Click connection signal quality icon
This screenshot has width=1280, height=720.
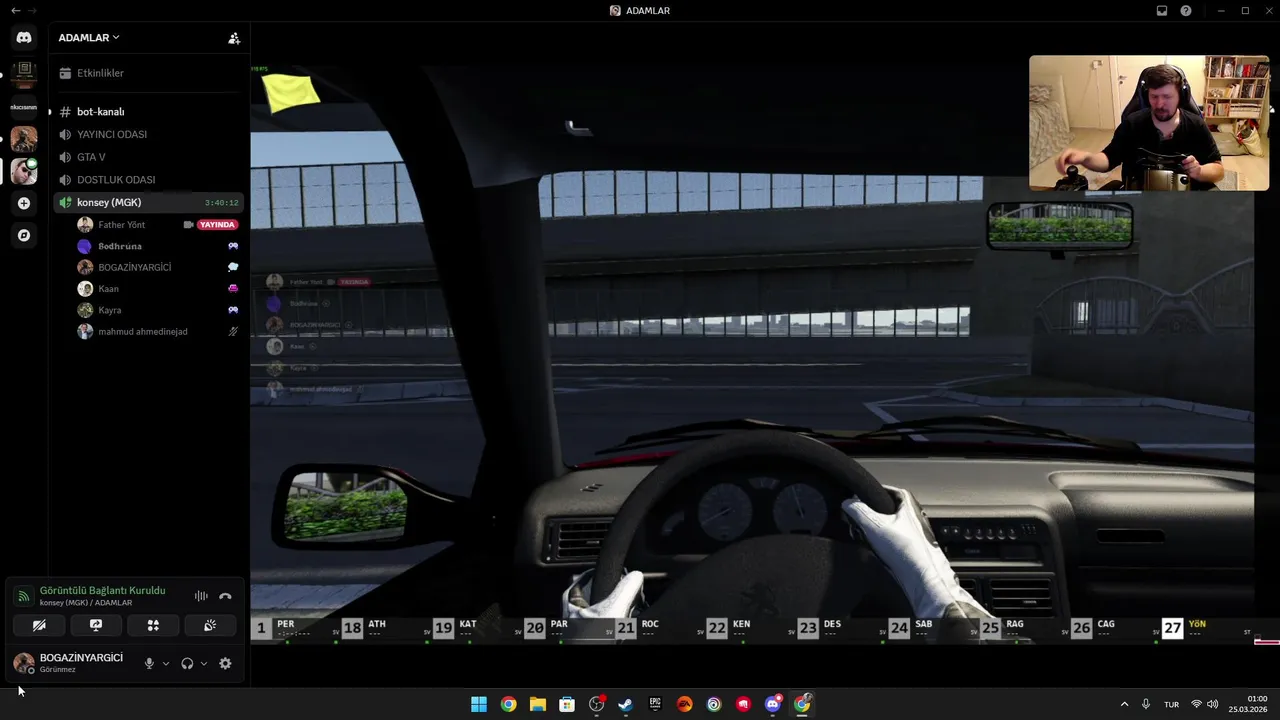point(23,596)
